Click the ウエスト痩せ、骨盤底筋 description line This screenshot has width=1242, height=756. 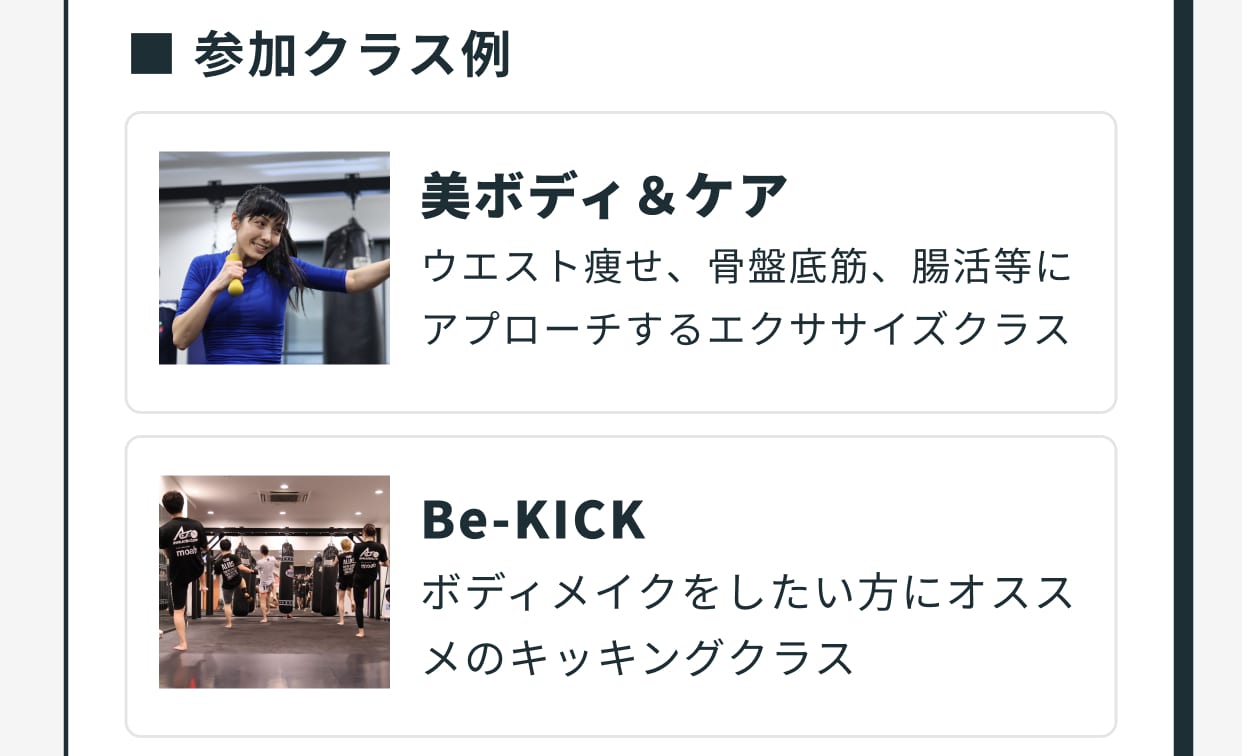[746, 267]
